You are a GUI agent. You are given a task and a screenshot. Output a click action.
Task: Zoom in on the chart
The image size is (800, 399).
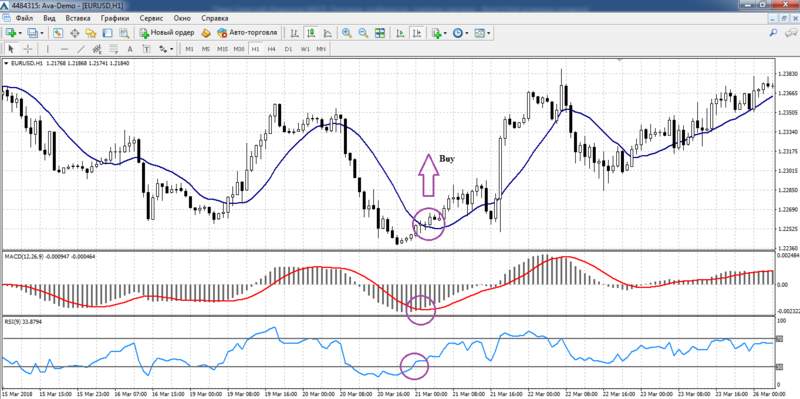347,33
